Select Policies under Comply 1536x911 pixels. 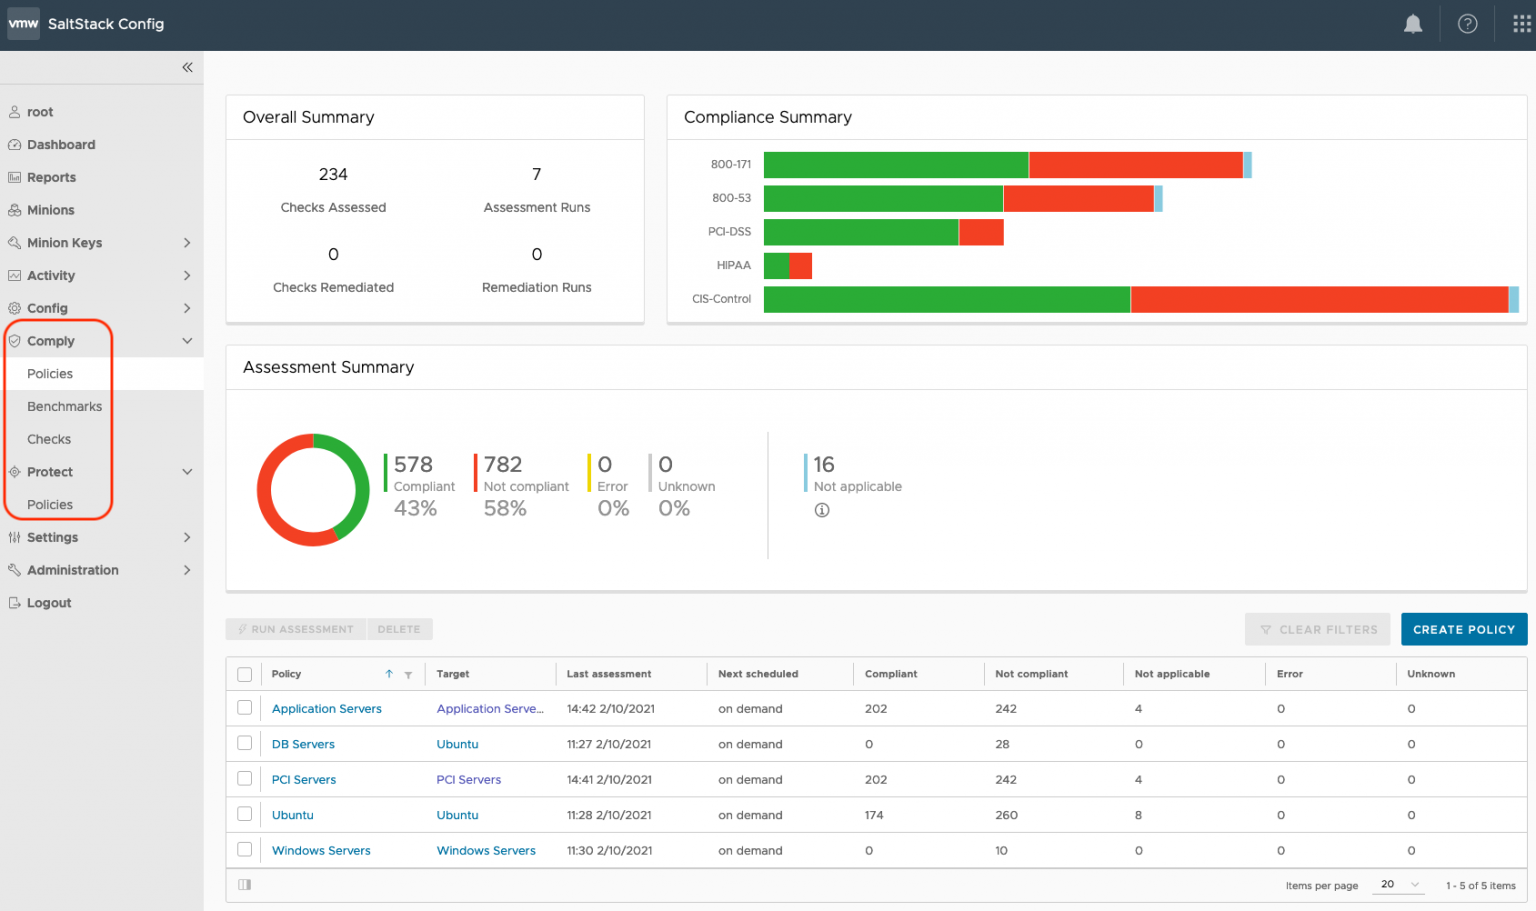[x=50, y=374]
